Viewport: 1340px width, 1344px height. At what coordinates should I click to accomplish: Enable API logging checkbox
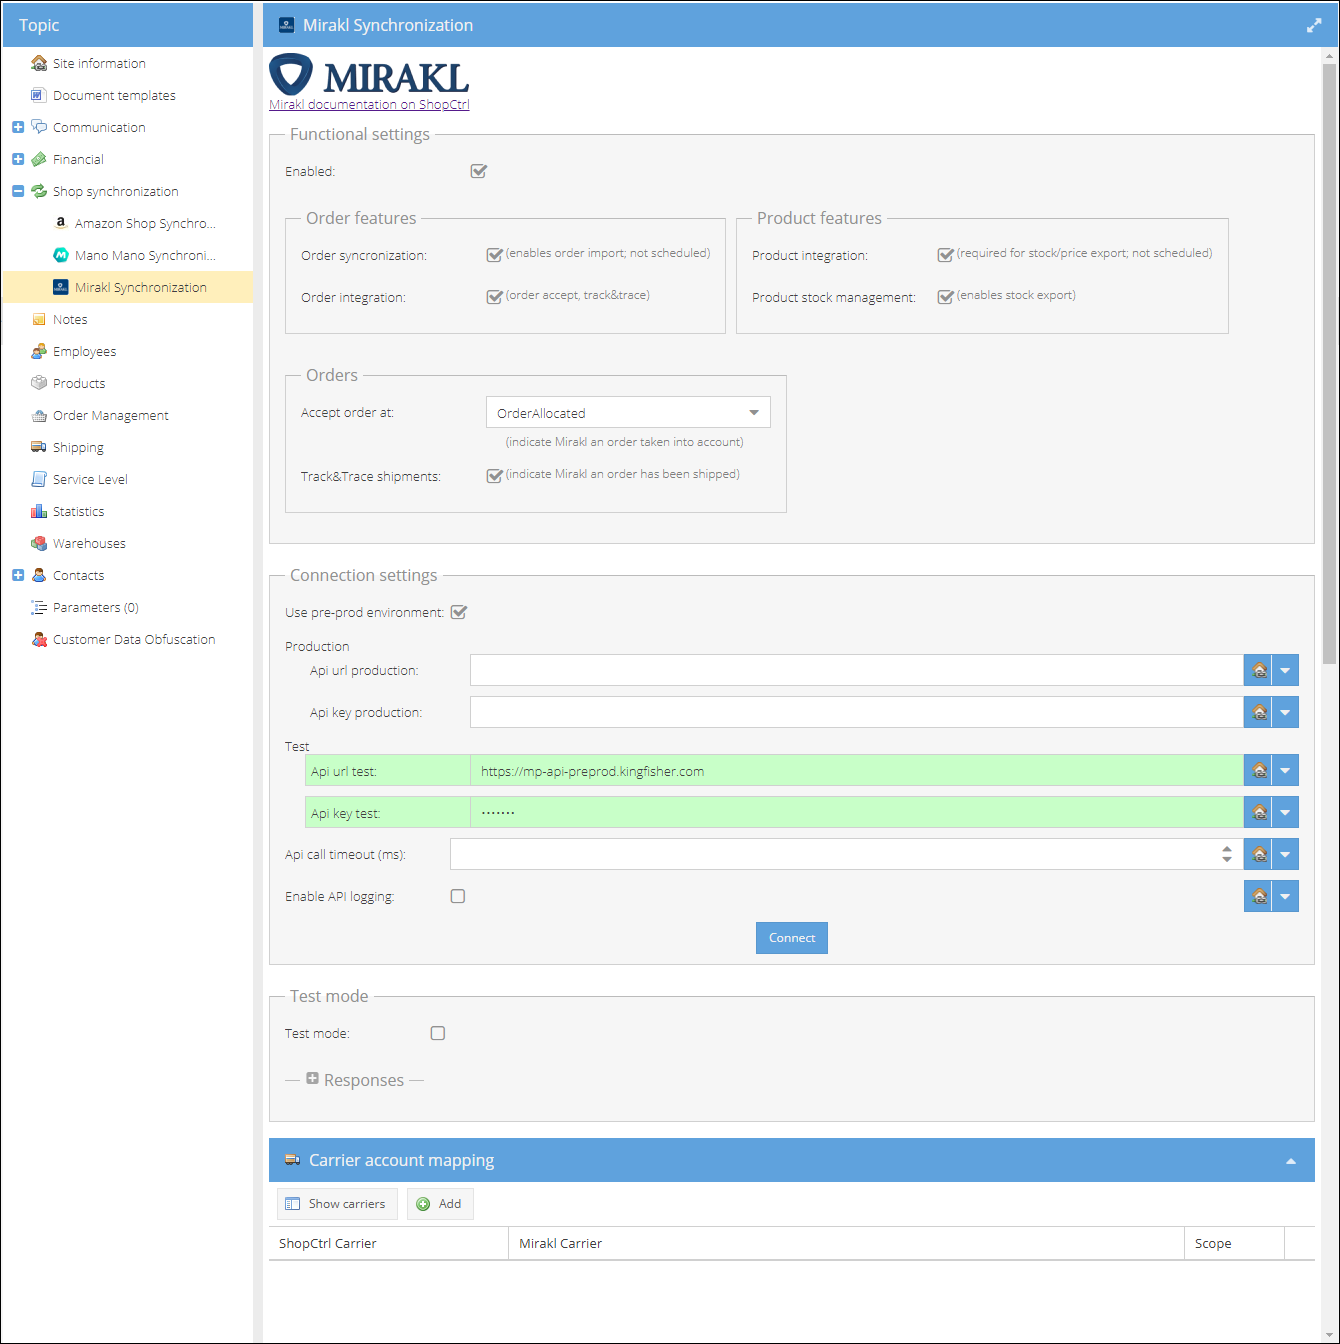click(x=458, y=896)
